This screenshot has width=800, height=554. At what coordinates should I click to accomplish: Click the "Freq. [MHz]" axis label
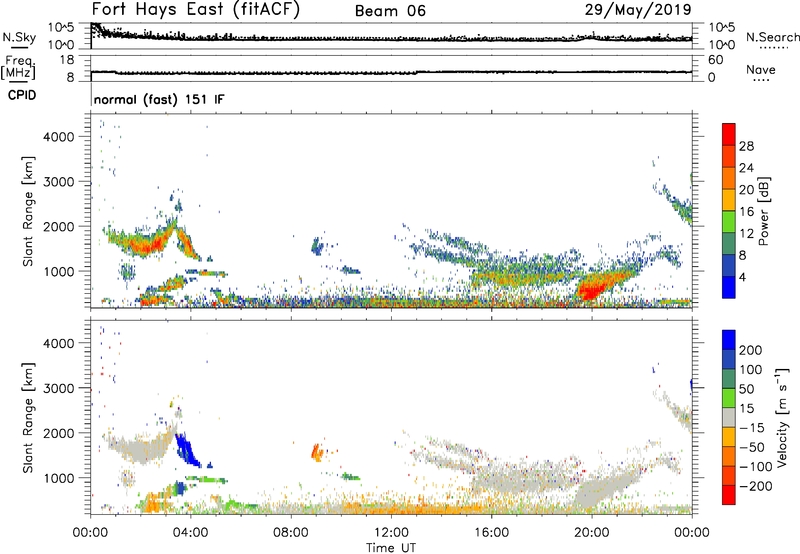[18, 68]
